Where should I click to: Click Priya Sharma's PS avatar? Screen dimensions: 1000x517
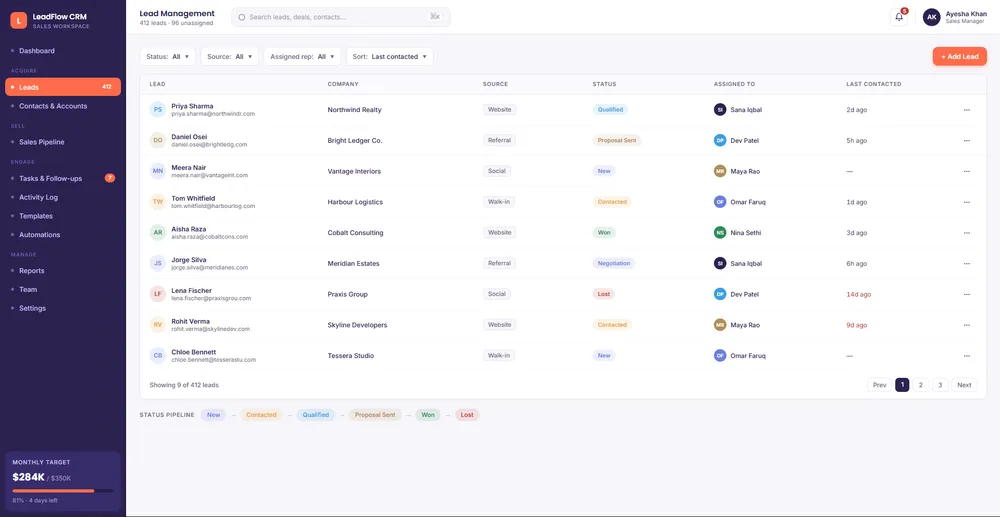point(158,110)
